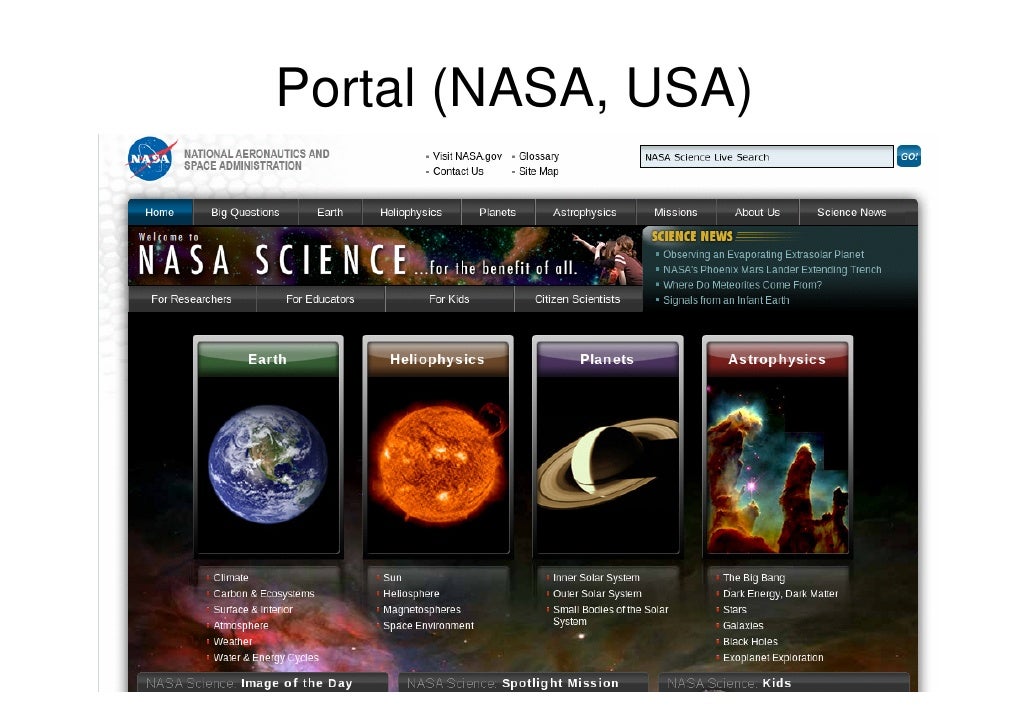The width and height of the screenshot is (1030, 728).
Task: Open the Science News menu item
Action: pyautogui.click(x=851, y=212)
